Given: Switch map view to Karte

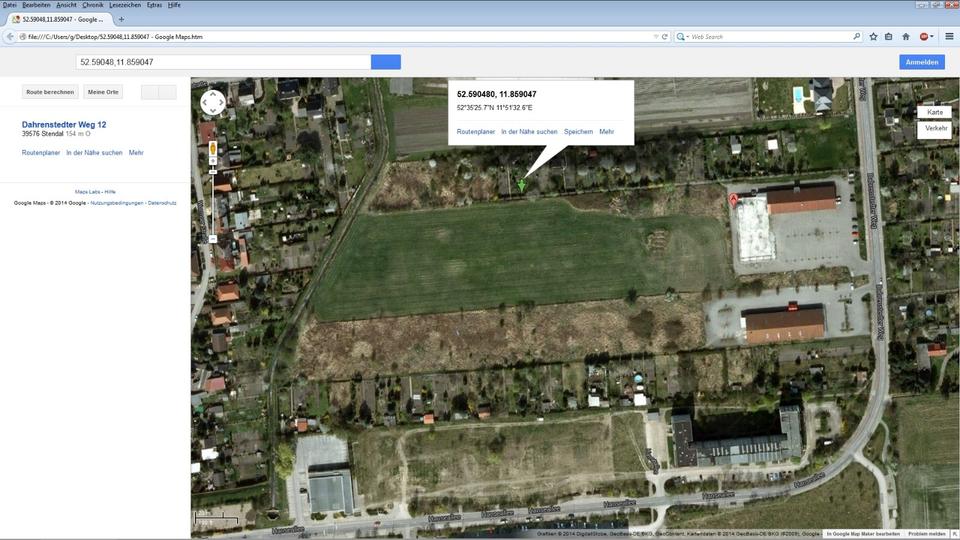Looking at the screenshot, I should [934, 112].
